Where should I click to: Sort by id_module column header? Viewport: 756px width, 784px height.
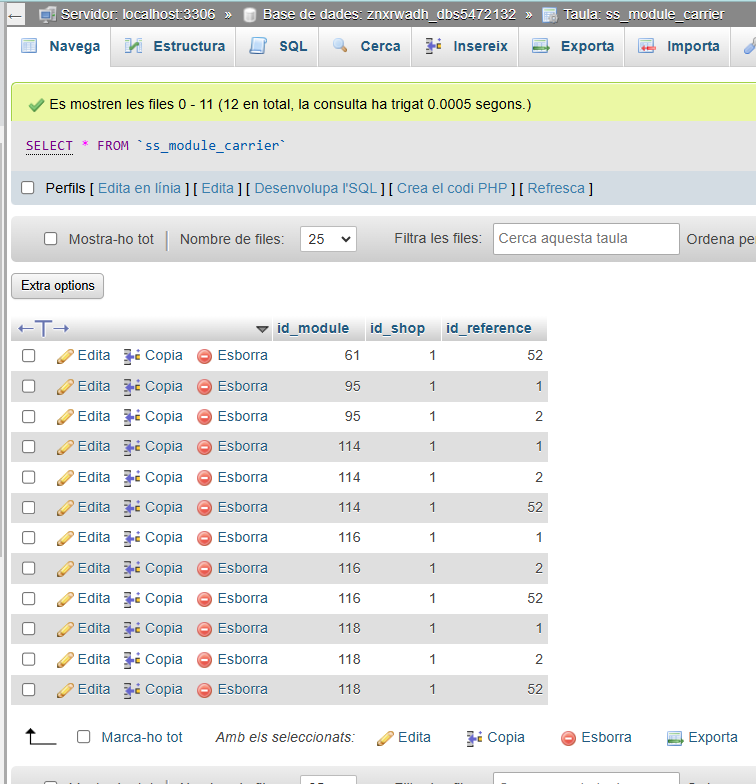point(313,328)
